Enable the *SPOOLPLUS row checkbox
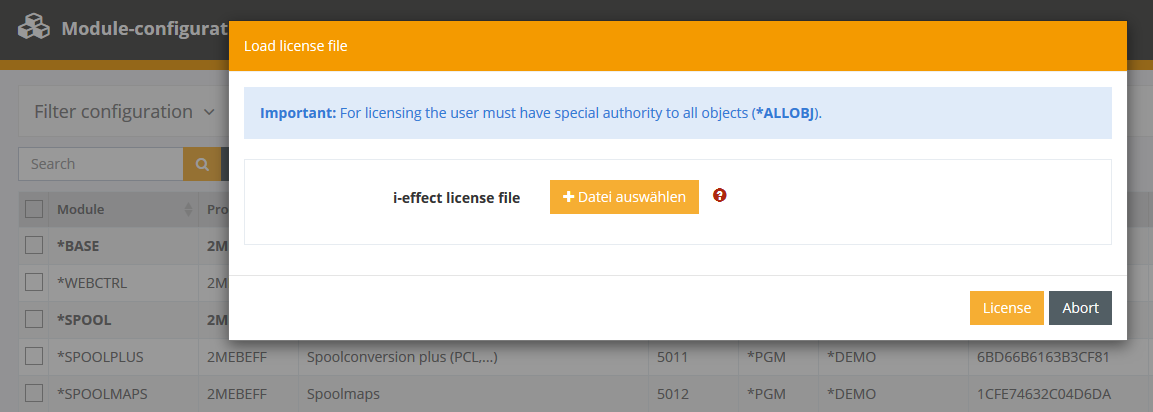The width and height of the screenshot is (1153, 412). 34,356
